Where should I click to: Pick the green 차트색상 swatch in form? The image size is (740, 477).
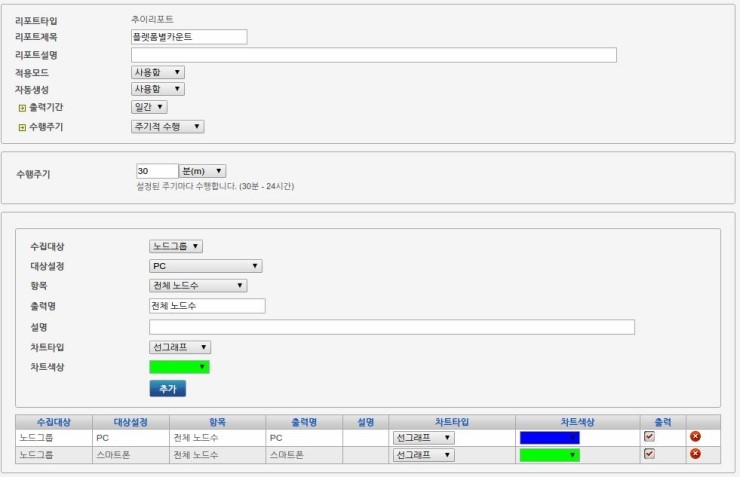179,367
